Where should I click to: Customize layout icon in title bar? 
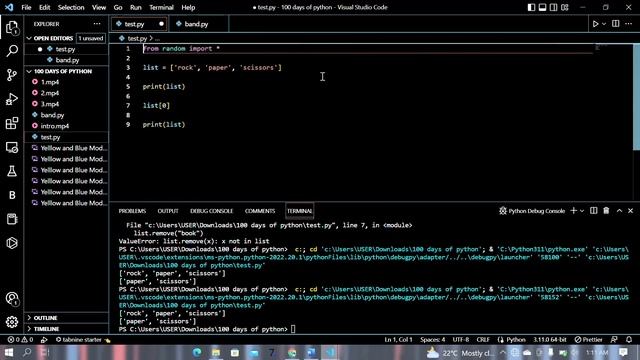(x=565, y=7)
